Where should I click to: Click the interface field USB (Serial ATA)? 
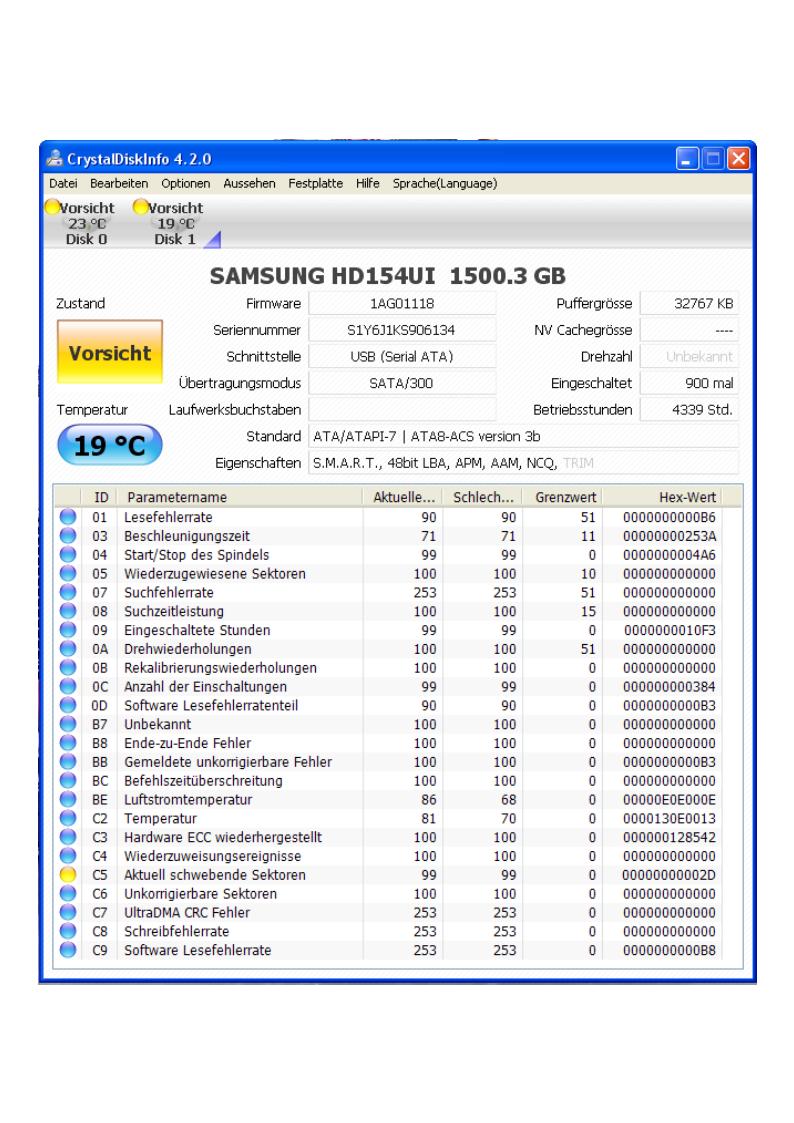click(x=402, y=357)
